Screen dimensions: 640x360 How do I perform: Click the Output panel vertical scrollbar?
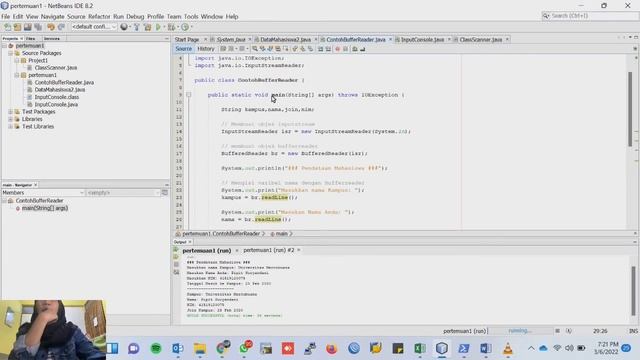pos(633,291)
